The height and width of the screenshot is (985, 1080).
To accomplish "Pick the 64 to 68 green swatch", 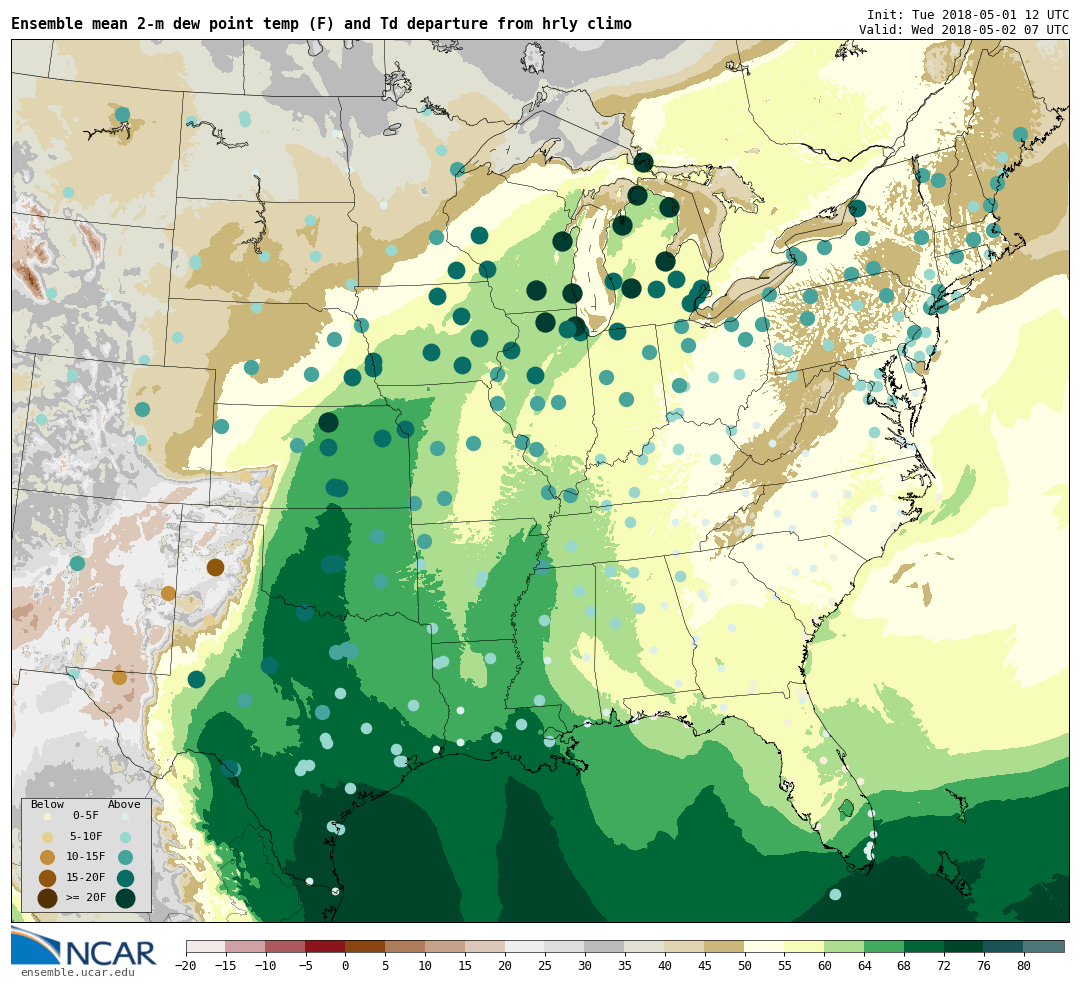I will coord(885,947).
